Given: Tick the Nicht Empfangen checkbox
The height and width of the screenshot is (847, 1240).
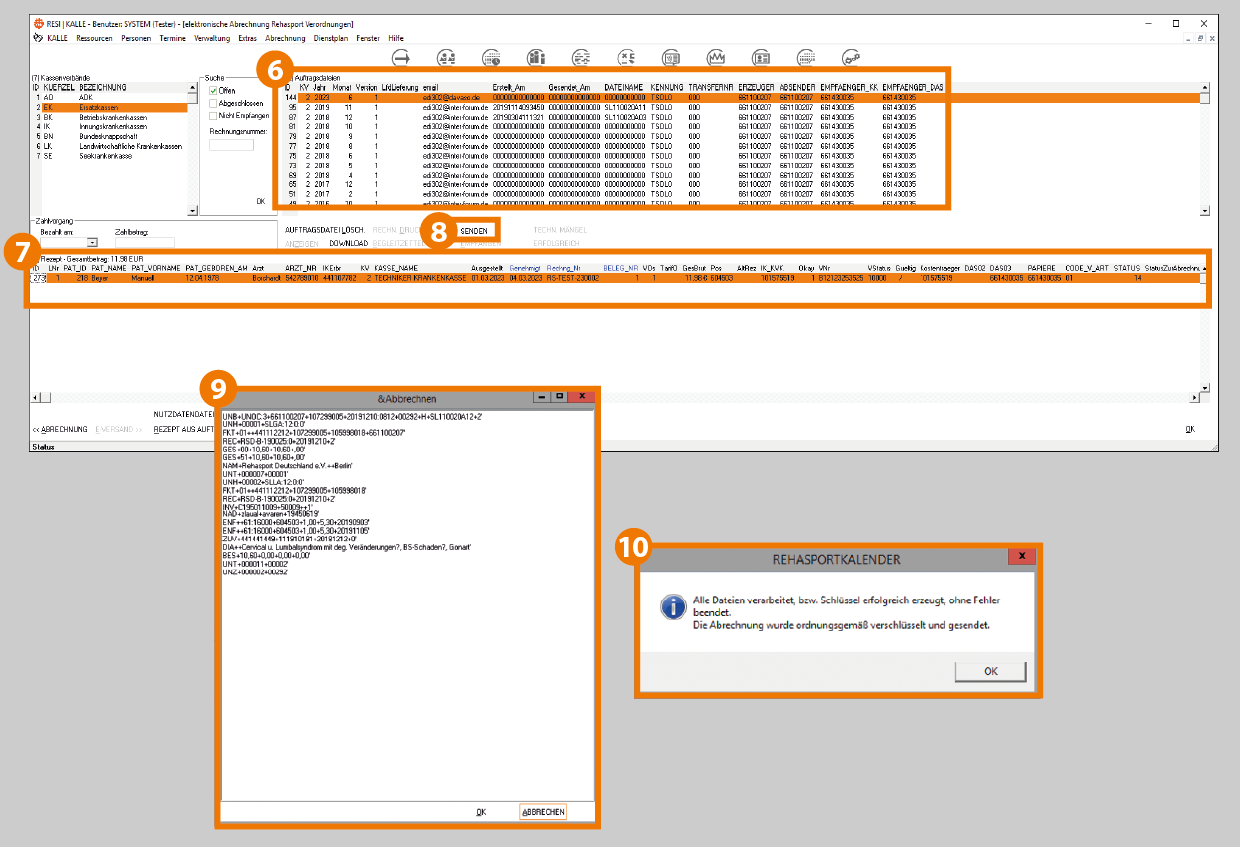Looking at the screenshot, I should 213,116.
